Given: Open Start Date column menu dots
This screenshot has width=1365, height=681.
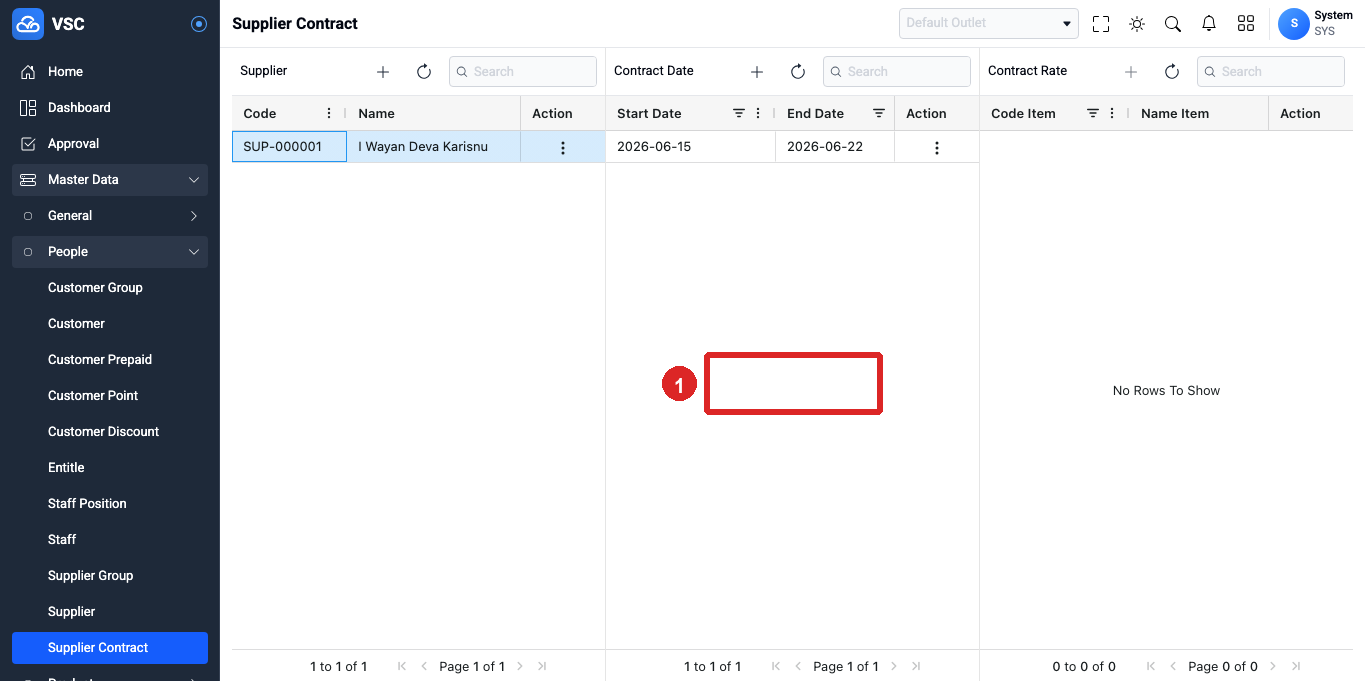Looking at the screenshot, I should pos(758,113).
